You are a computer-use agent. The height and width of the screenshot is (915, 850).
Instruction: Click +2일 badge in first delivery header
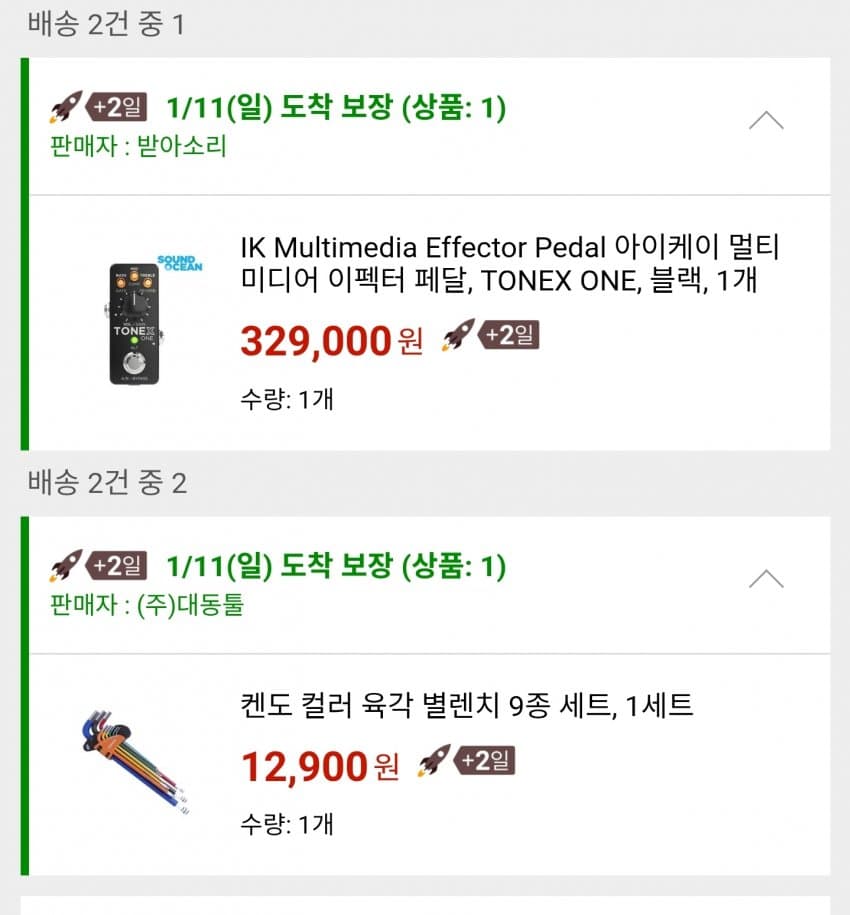coord(119,106)
